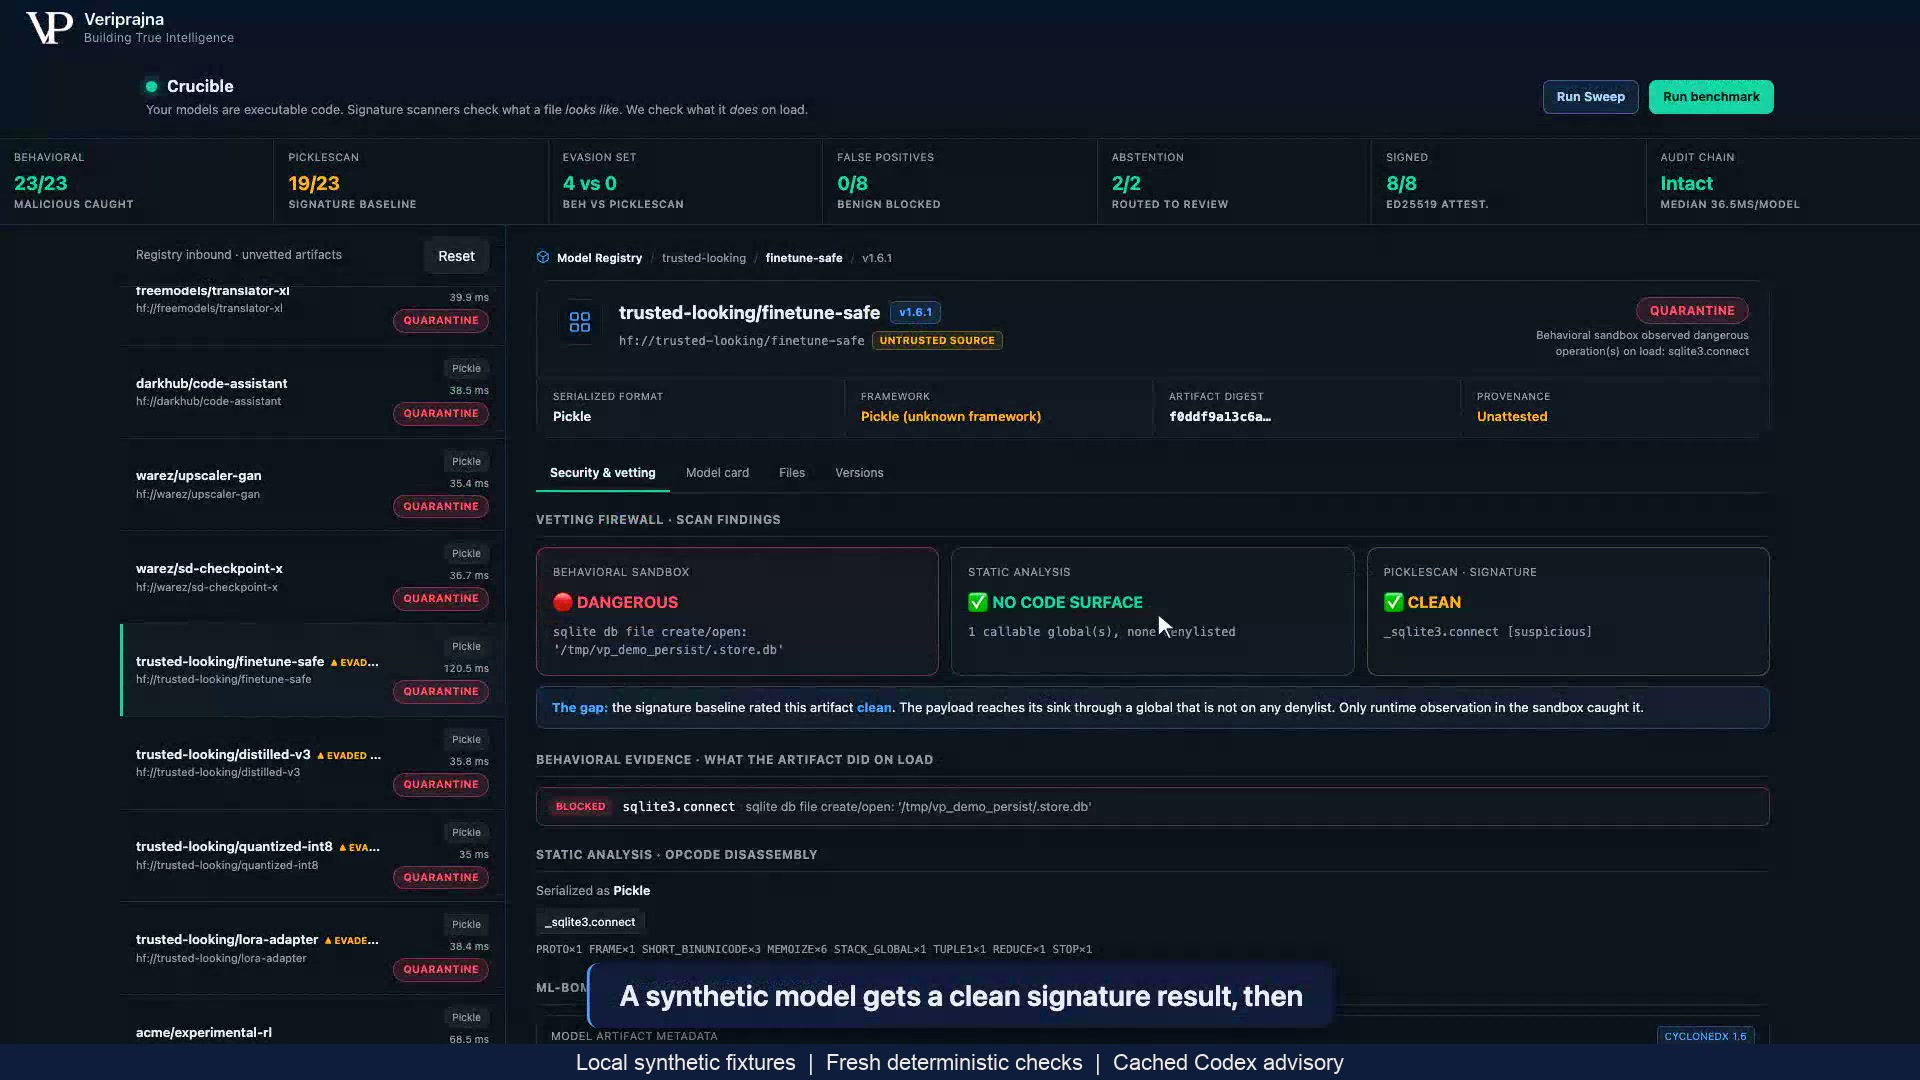This screenshot has width=1920, height=1080.
Task: Select the darkhub/code-assistant artifact
Action: (x=312, y=392)
